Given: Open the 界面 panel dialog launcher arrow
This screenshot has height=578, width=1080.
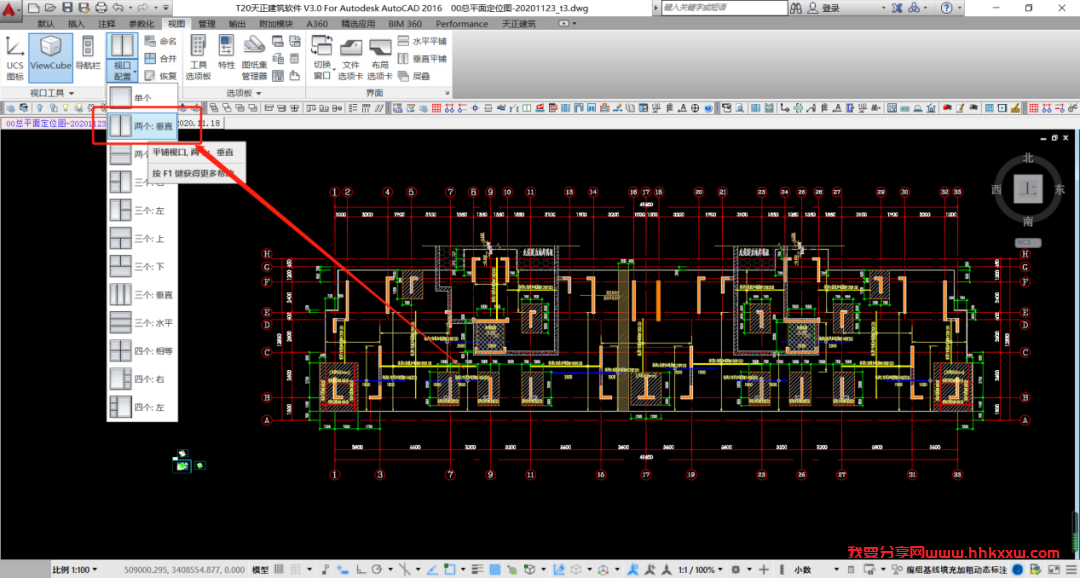Looking at the screenshot, I should [447, 93].
